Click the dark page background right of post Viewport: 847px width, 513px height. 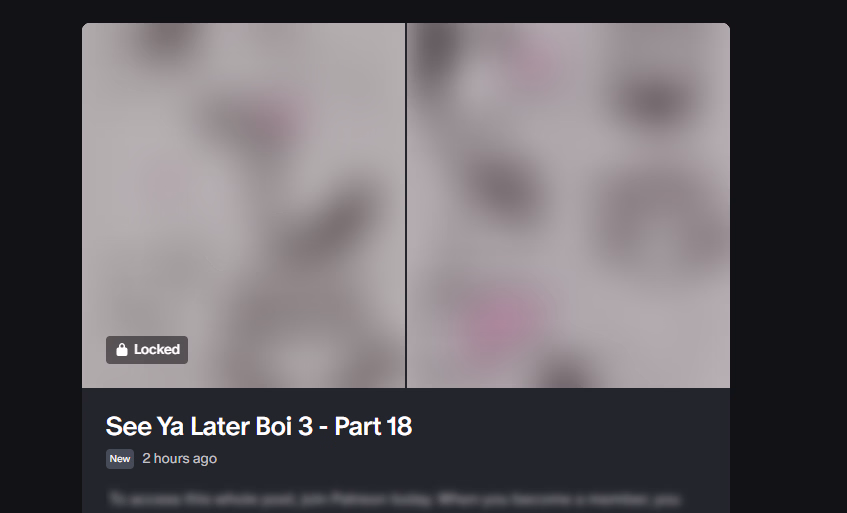pyautogui.click(x=789, y=256)
